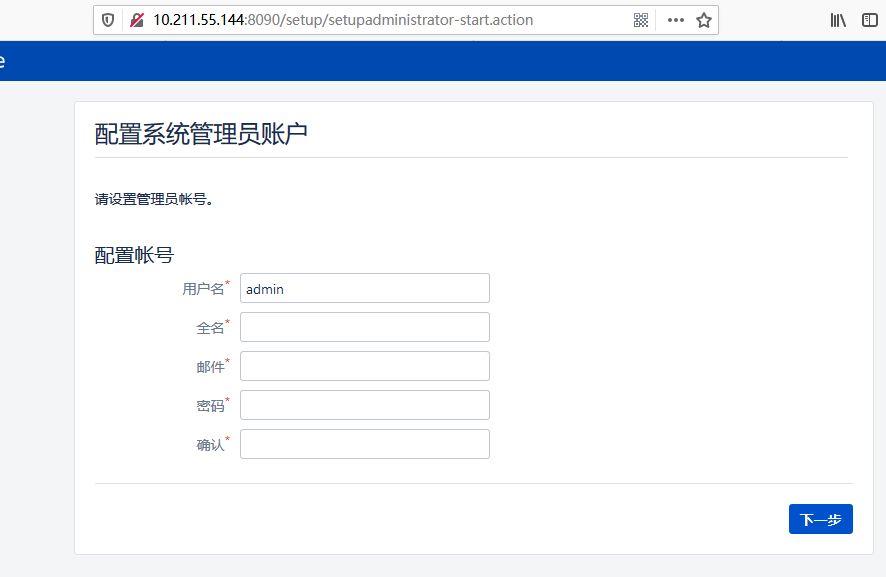Open the page actions three-dot menu
The height and width of the screenshot is (577, 886).
click(676, 20)
